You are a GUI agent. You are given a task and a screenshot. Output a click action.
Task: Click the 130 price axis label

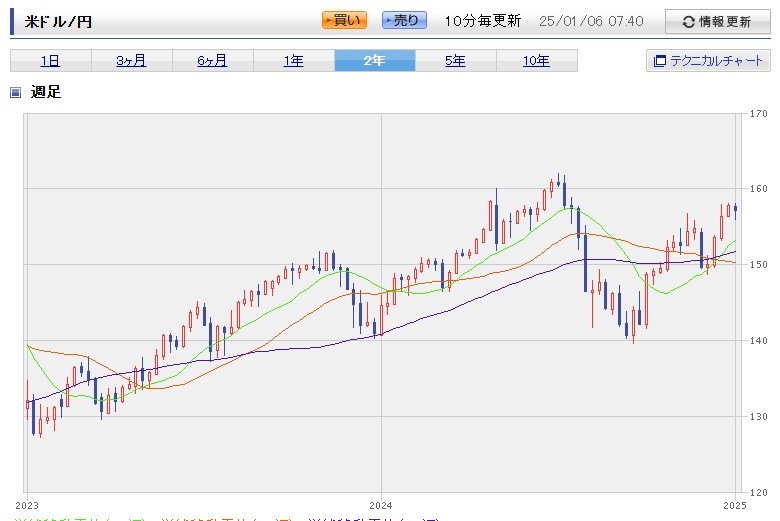pos(758,416)
